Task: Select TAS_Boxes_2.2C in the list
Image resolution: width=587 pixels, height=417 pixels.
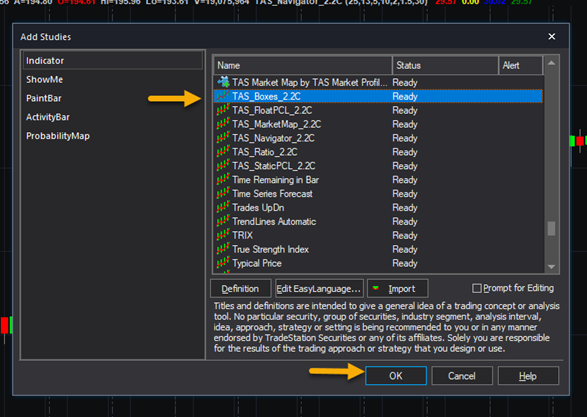Action: [378, 96]
